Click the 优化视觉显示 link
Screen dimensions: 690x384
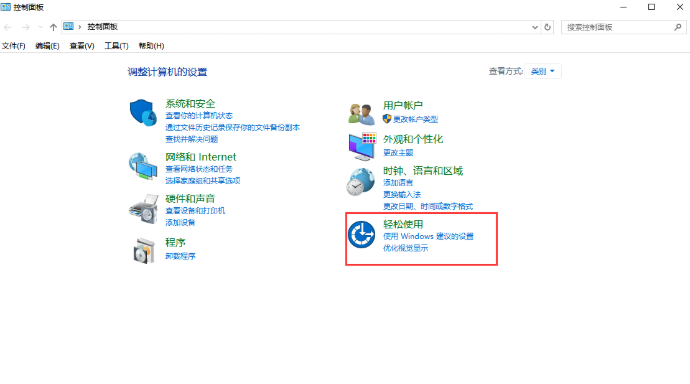click(405, 248)
